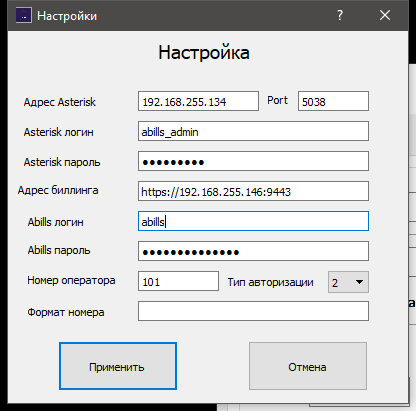Click the Адрес Asterisk IP input field
The image size is (416, 411).
pos(198,101)
